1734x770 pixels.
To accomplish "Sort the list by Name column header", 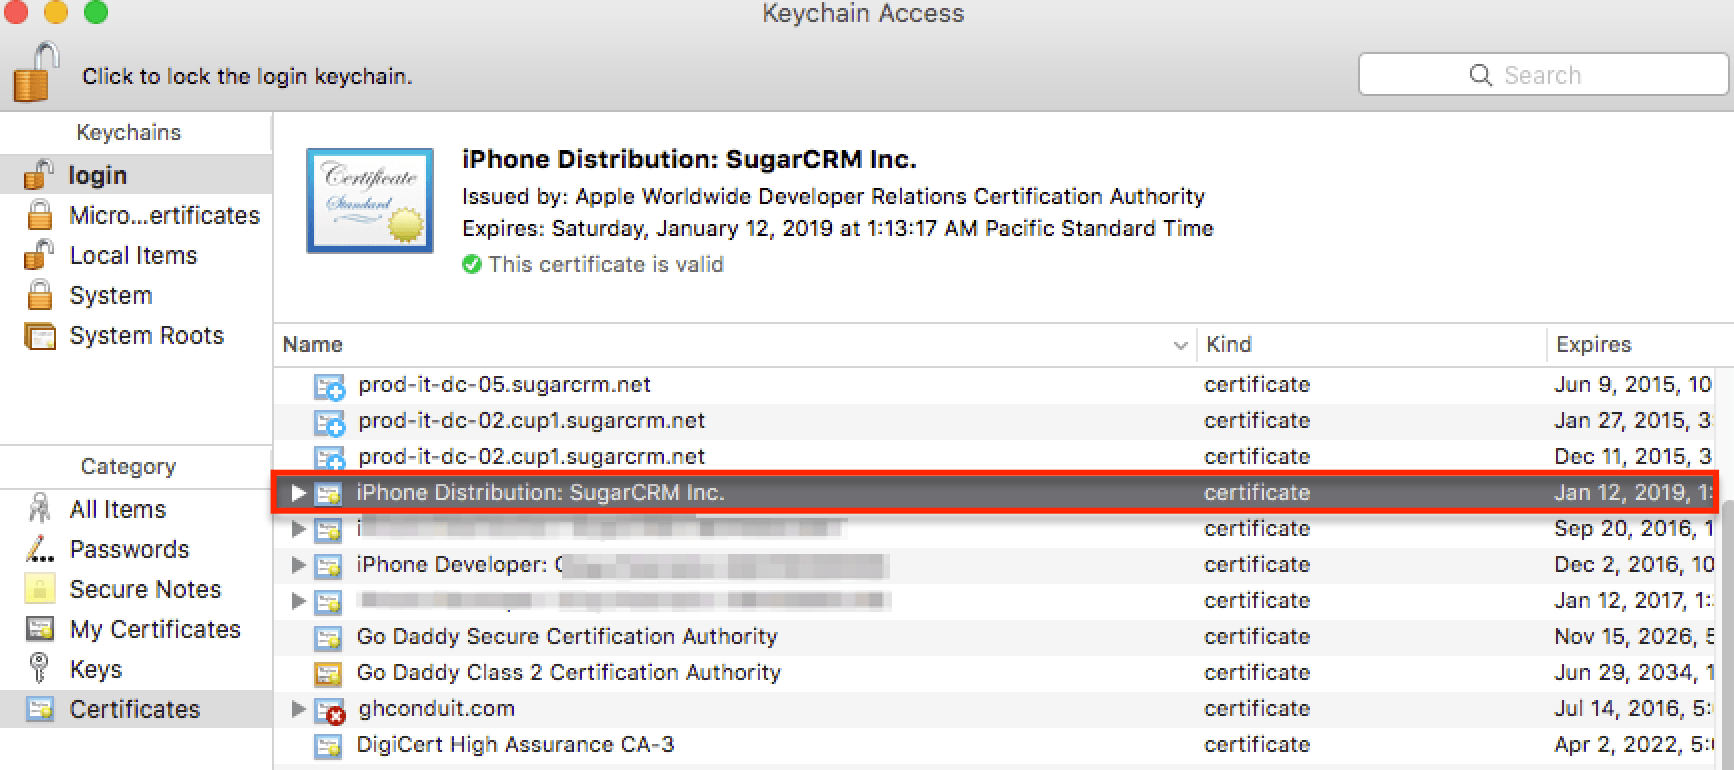I will point(735,344).
